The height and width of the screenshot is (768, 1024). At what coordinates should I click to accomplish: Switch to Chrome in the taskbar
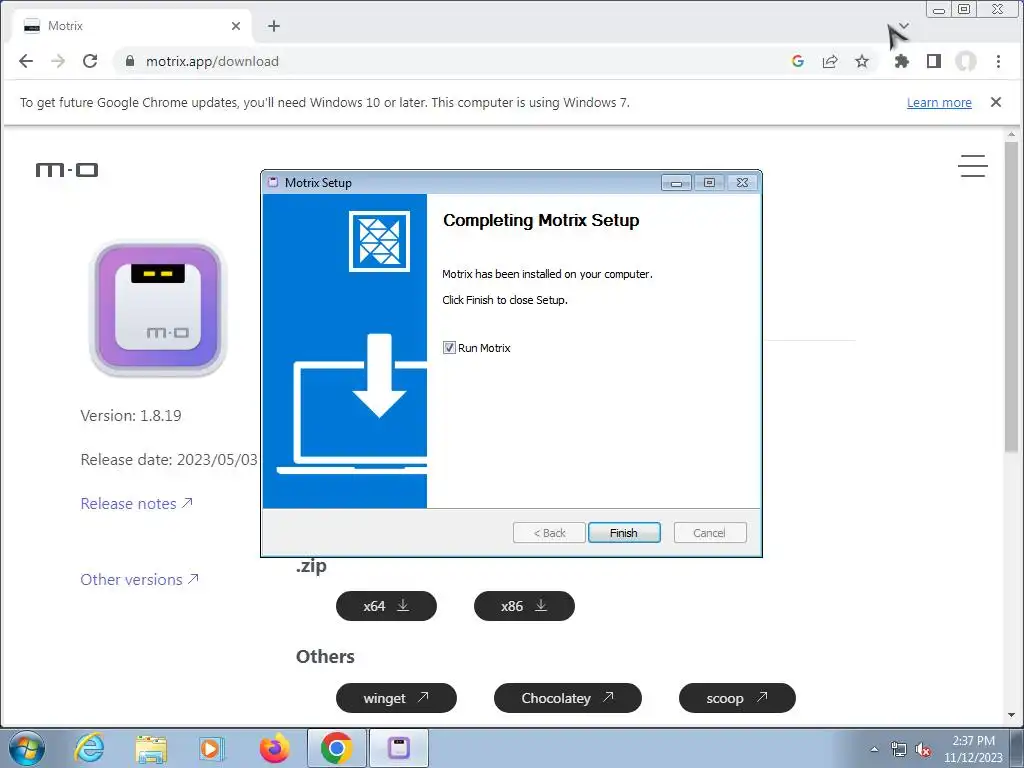[x=336, y=748]
